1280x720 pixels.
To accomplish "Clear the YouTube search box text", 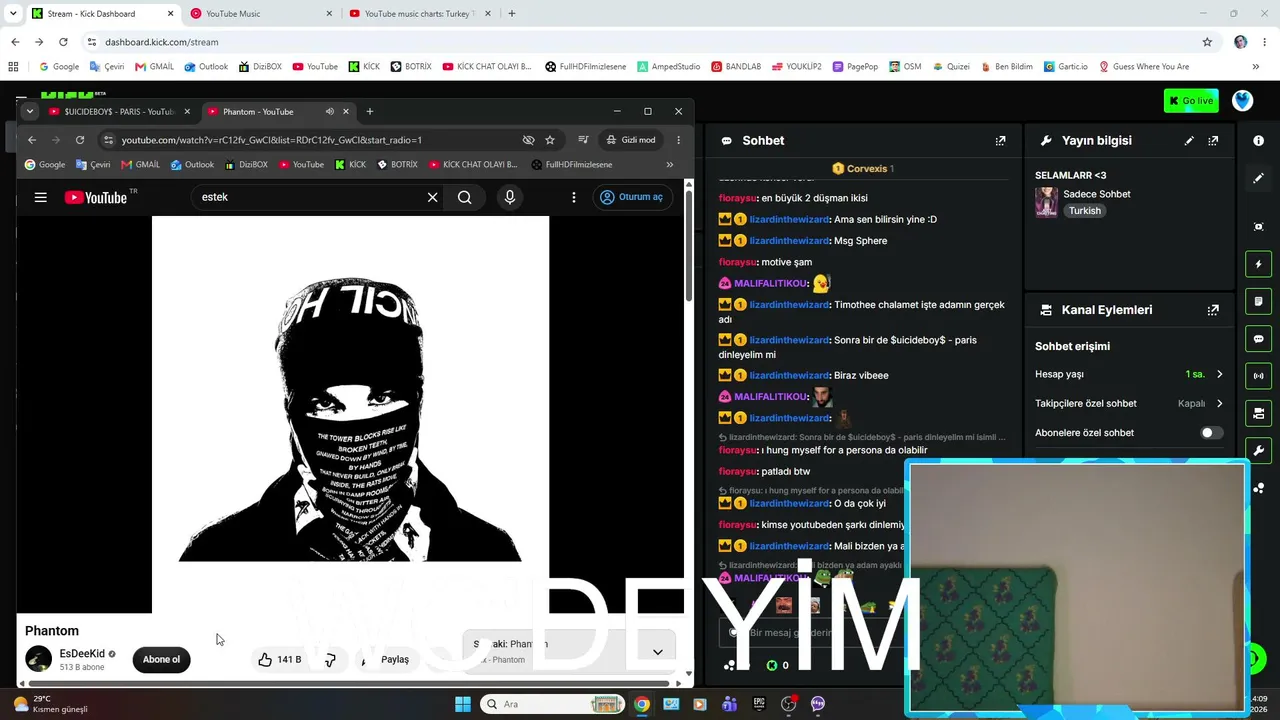I will (432, 197).
